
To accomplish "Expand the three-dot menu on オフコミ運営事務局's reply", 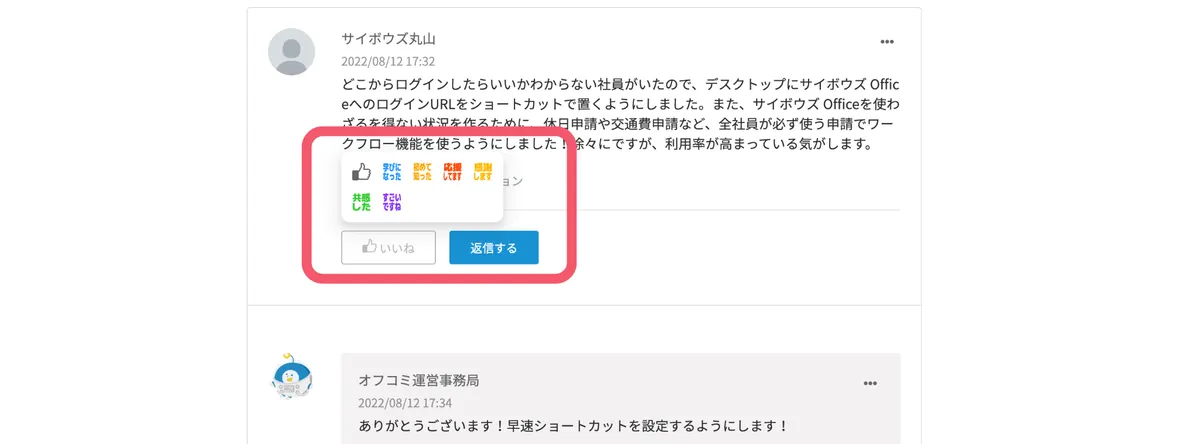I will point(870,383).
